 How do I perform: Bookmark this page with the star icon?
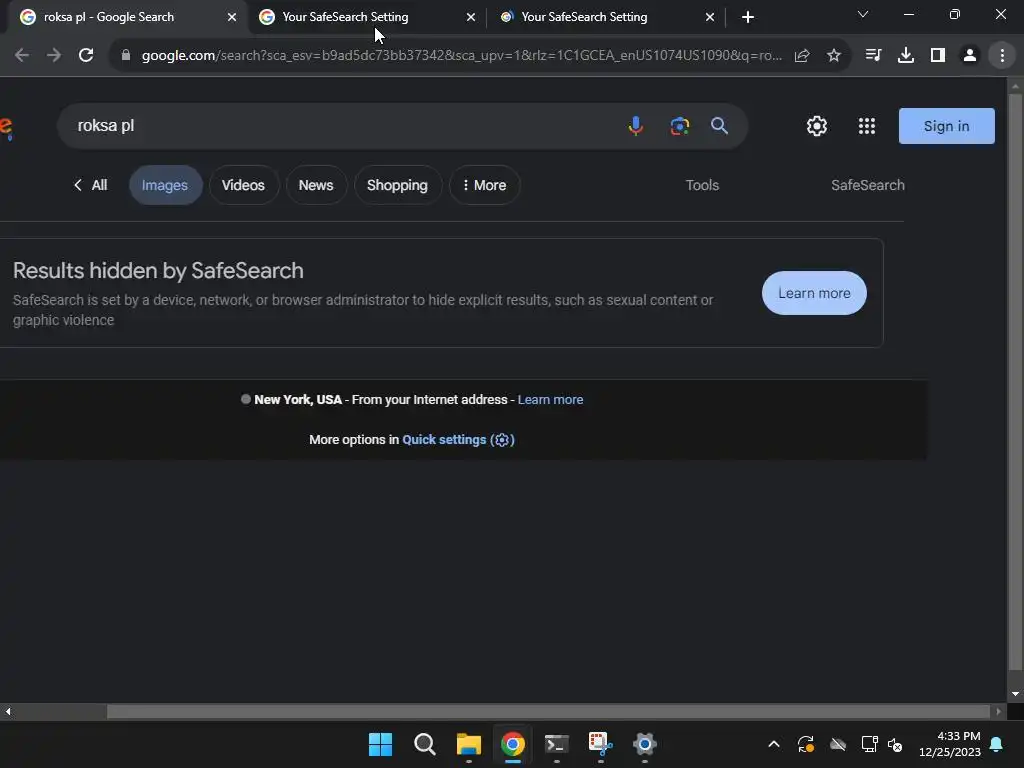(834, 56)
